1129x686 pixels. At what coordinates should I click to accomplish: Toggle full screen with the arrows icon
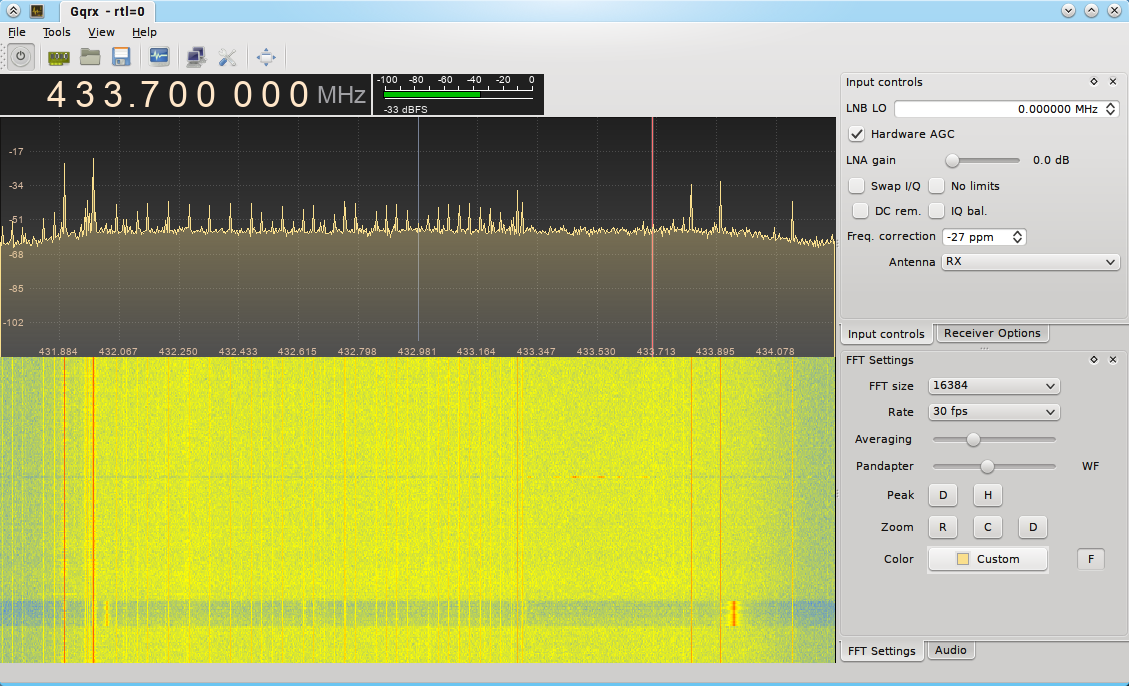(265, 57)
